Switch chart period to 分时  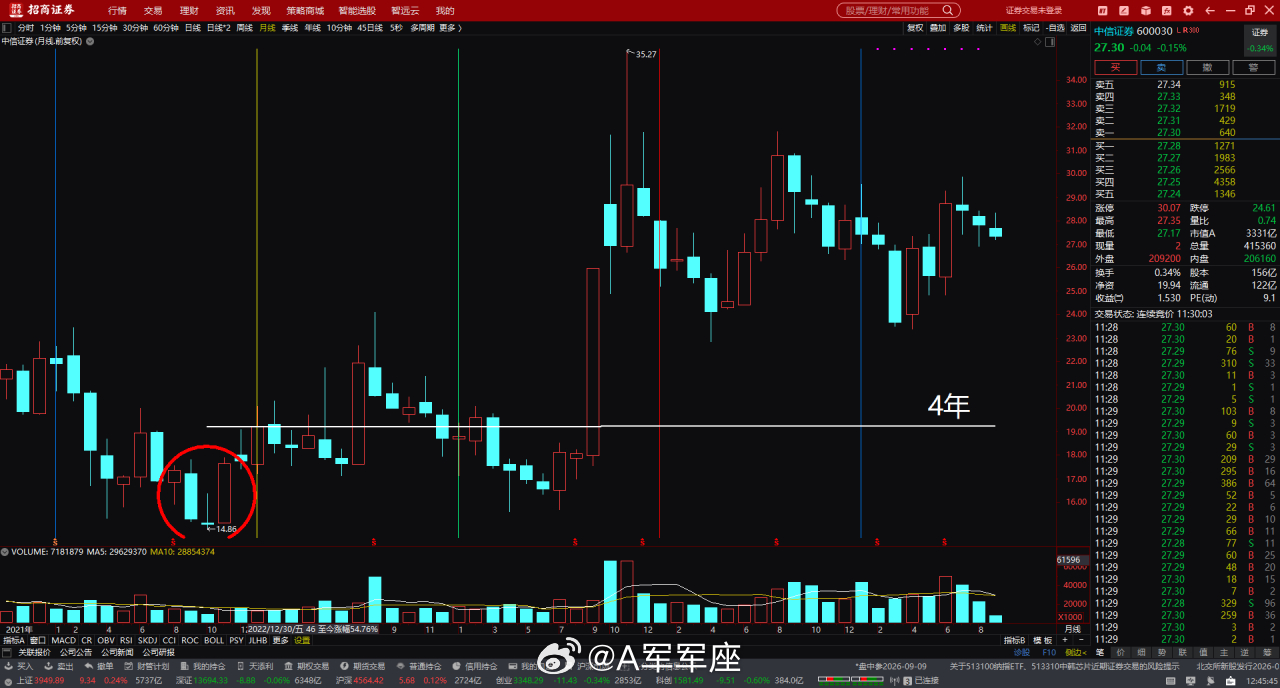[x=26, y=28]
